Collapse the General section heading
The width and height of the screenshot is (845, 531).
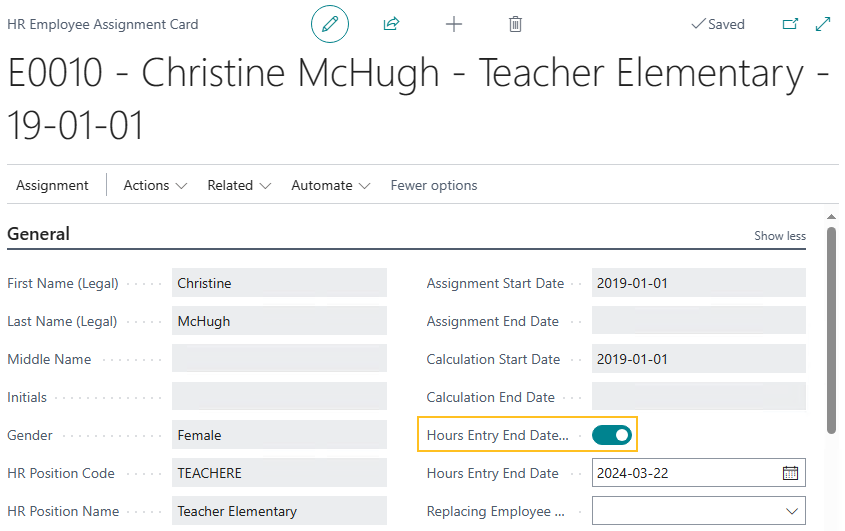39,234
